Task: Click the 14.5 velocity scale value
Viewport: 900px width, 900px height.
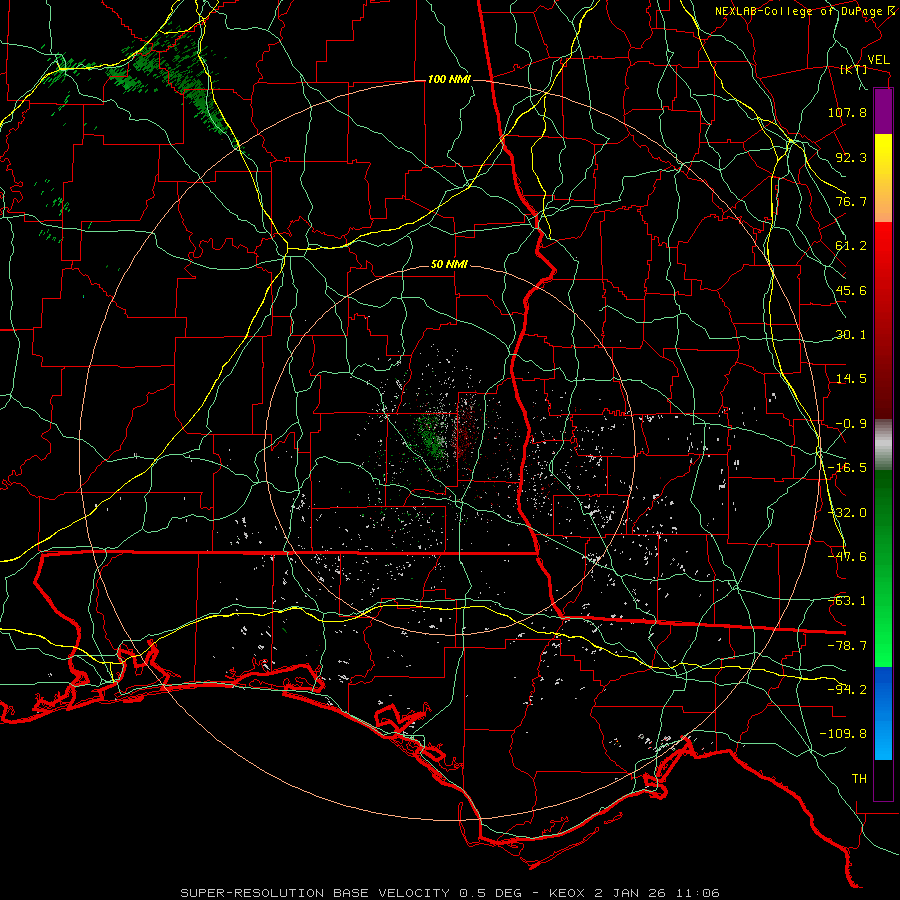Action: pos(851,379)
